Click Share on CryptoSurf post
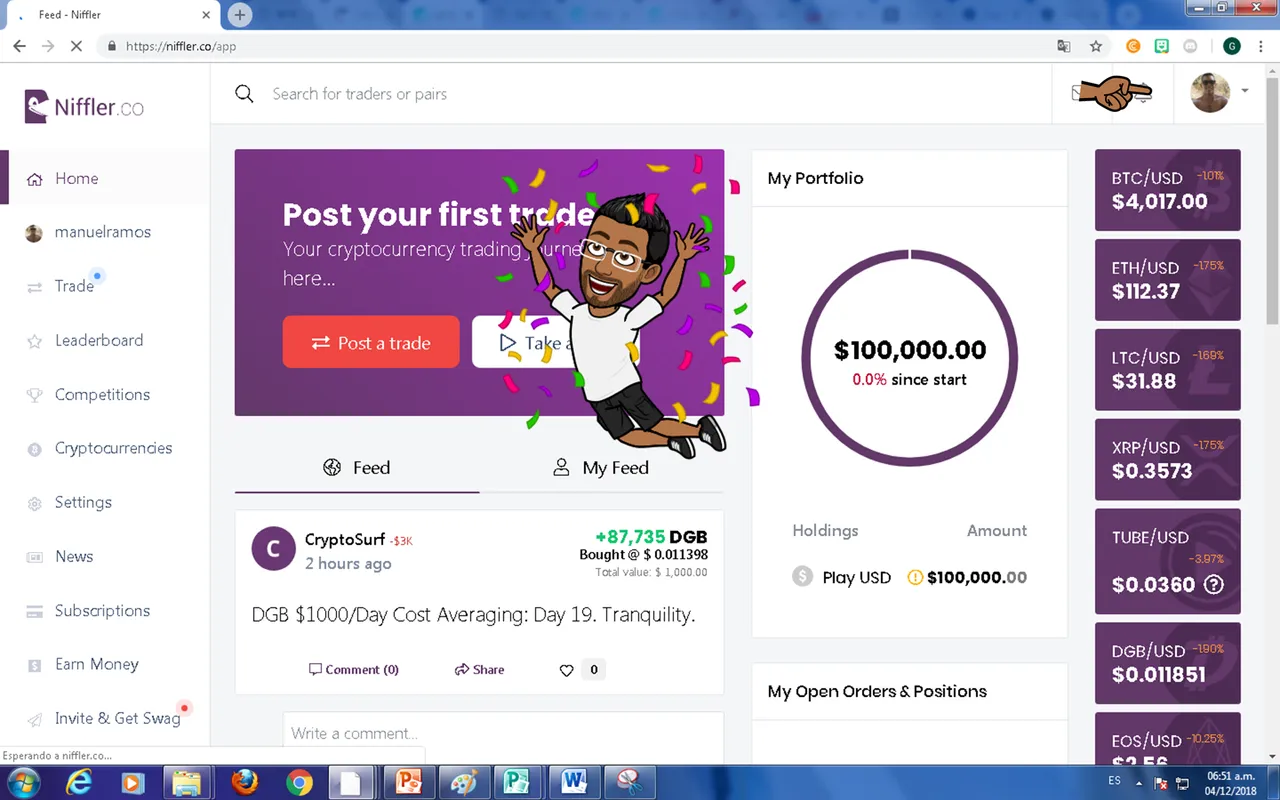This screenshot has width=1280, height=800. (479, 670)
